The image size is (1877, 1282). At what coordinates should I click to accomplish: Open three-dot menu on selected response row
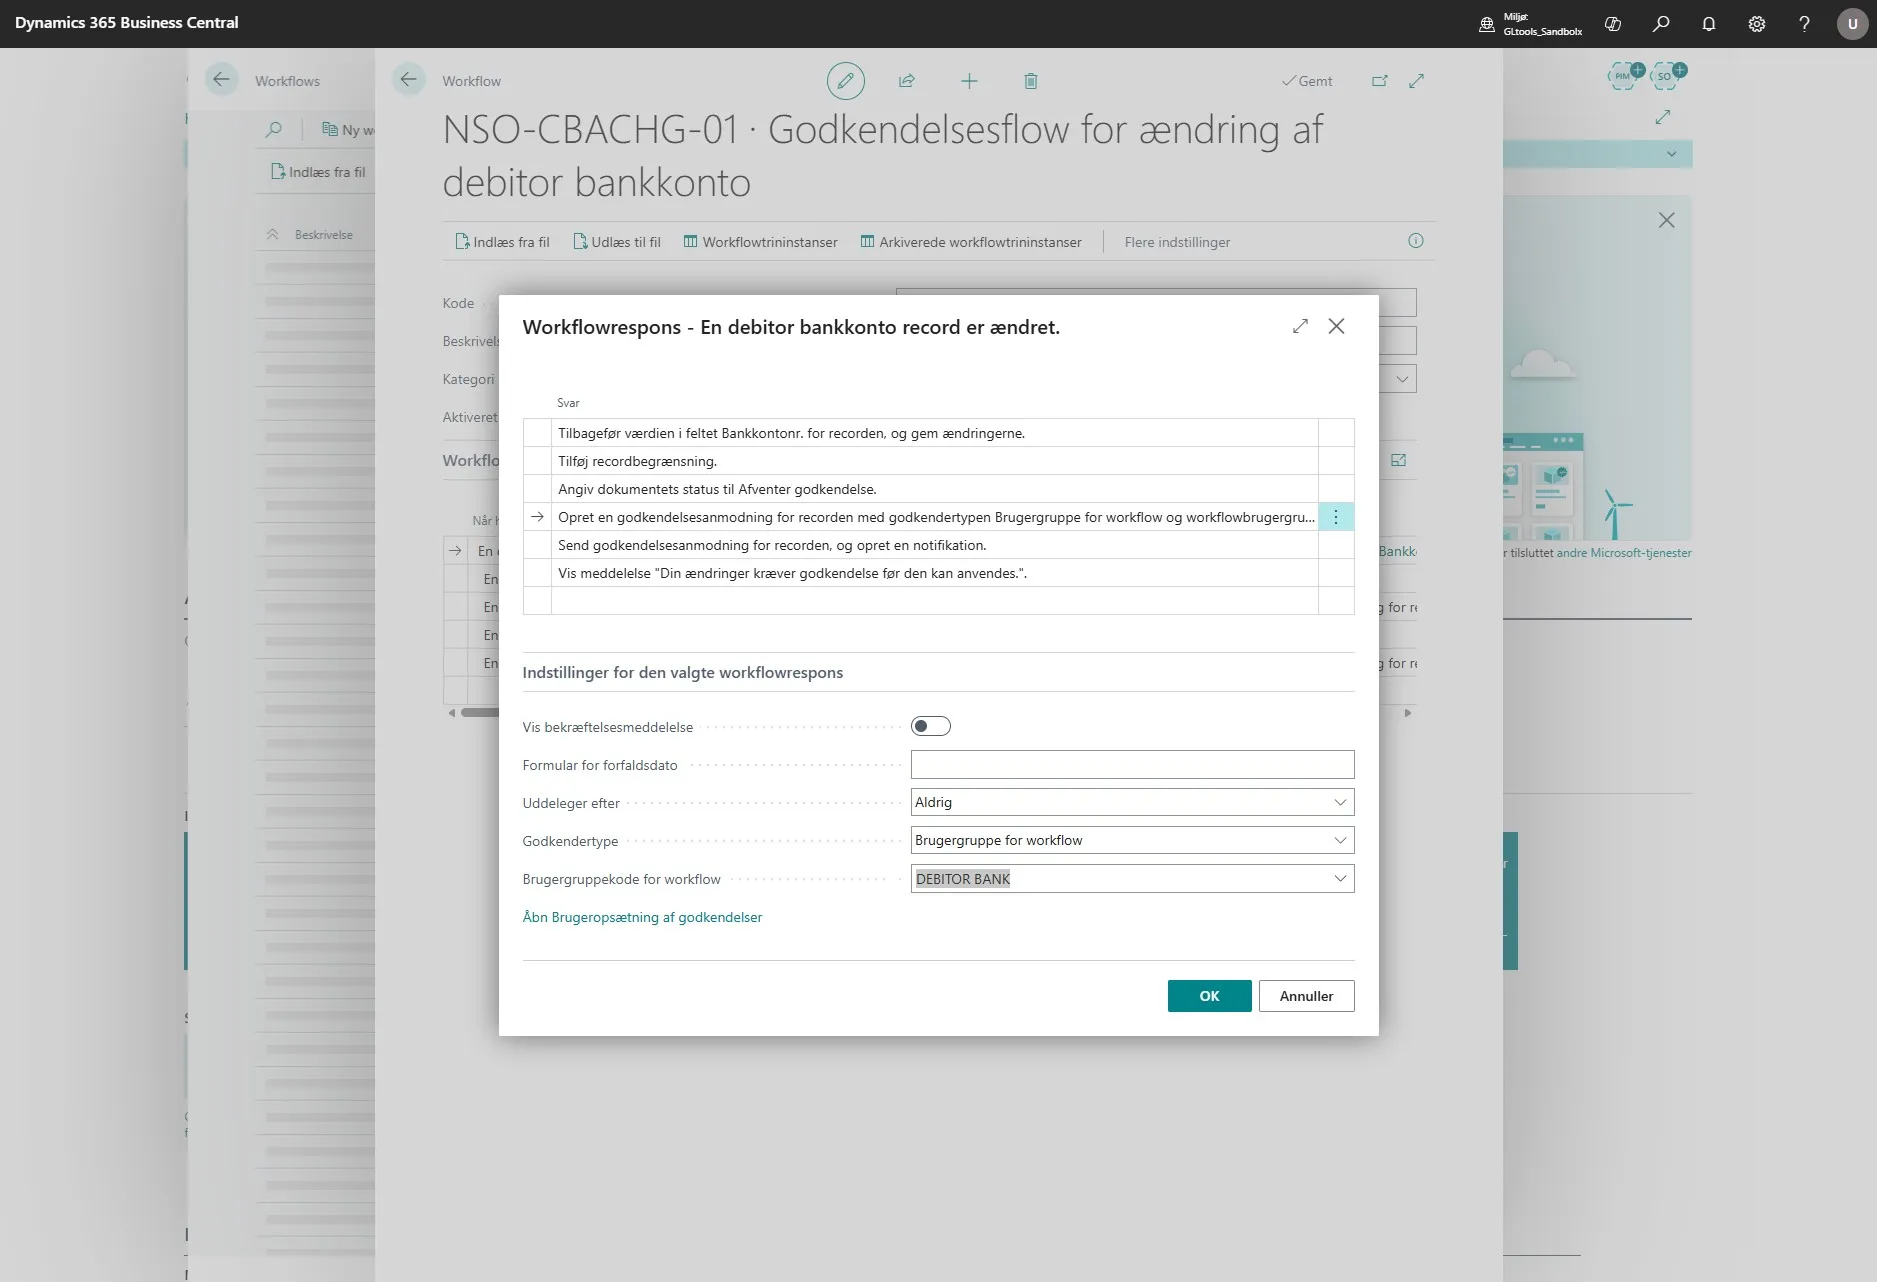tap(1336, 517)
